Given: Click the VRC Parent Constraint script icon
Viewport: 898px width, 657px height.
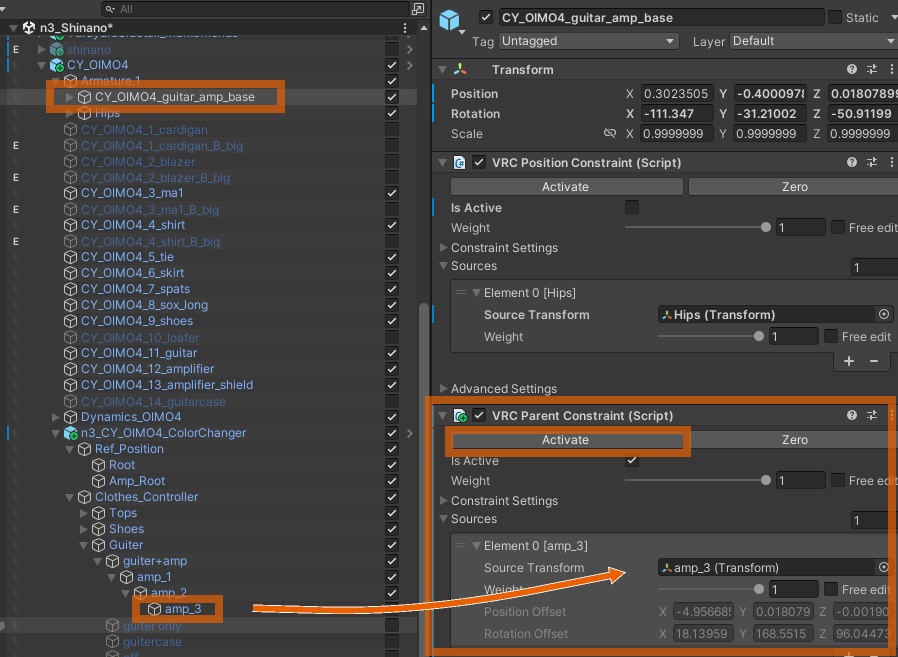Looking at the screenshot, I should 459,415.
